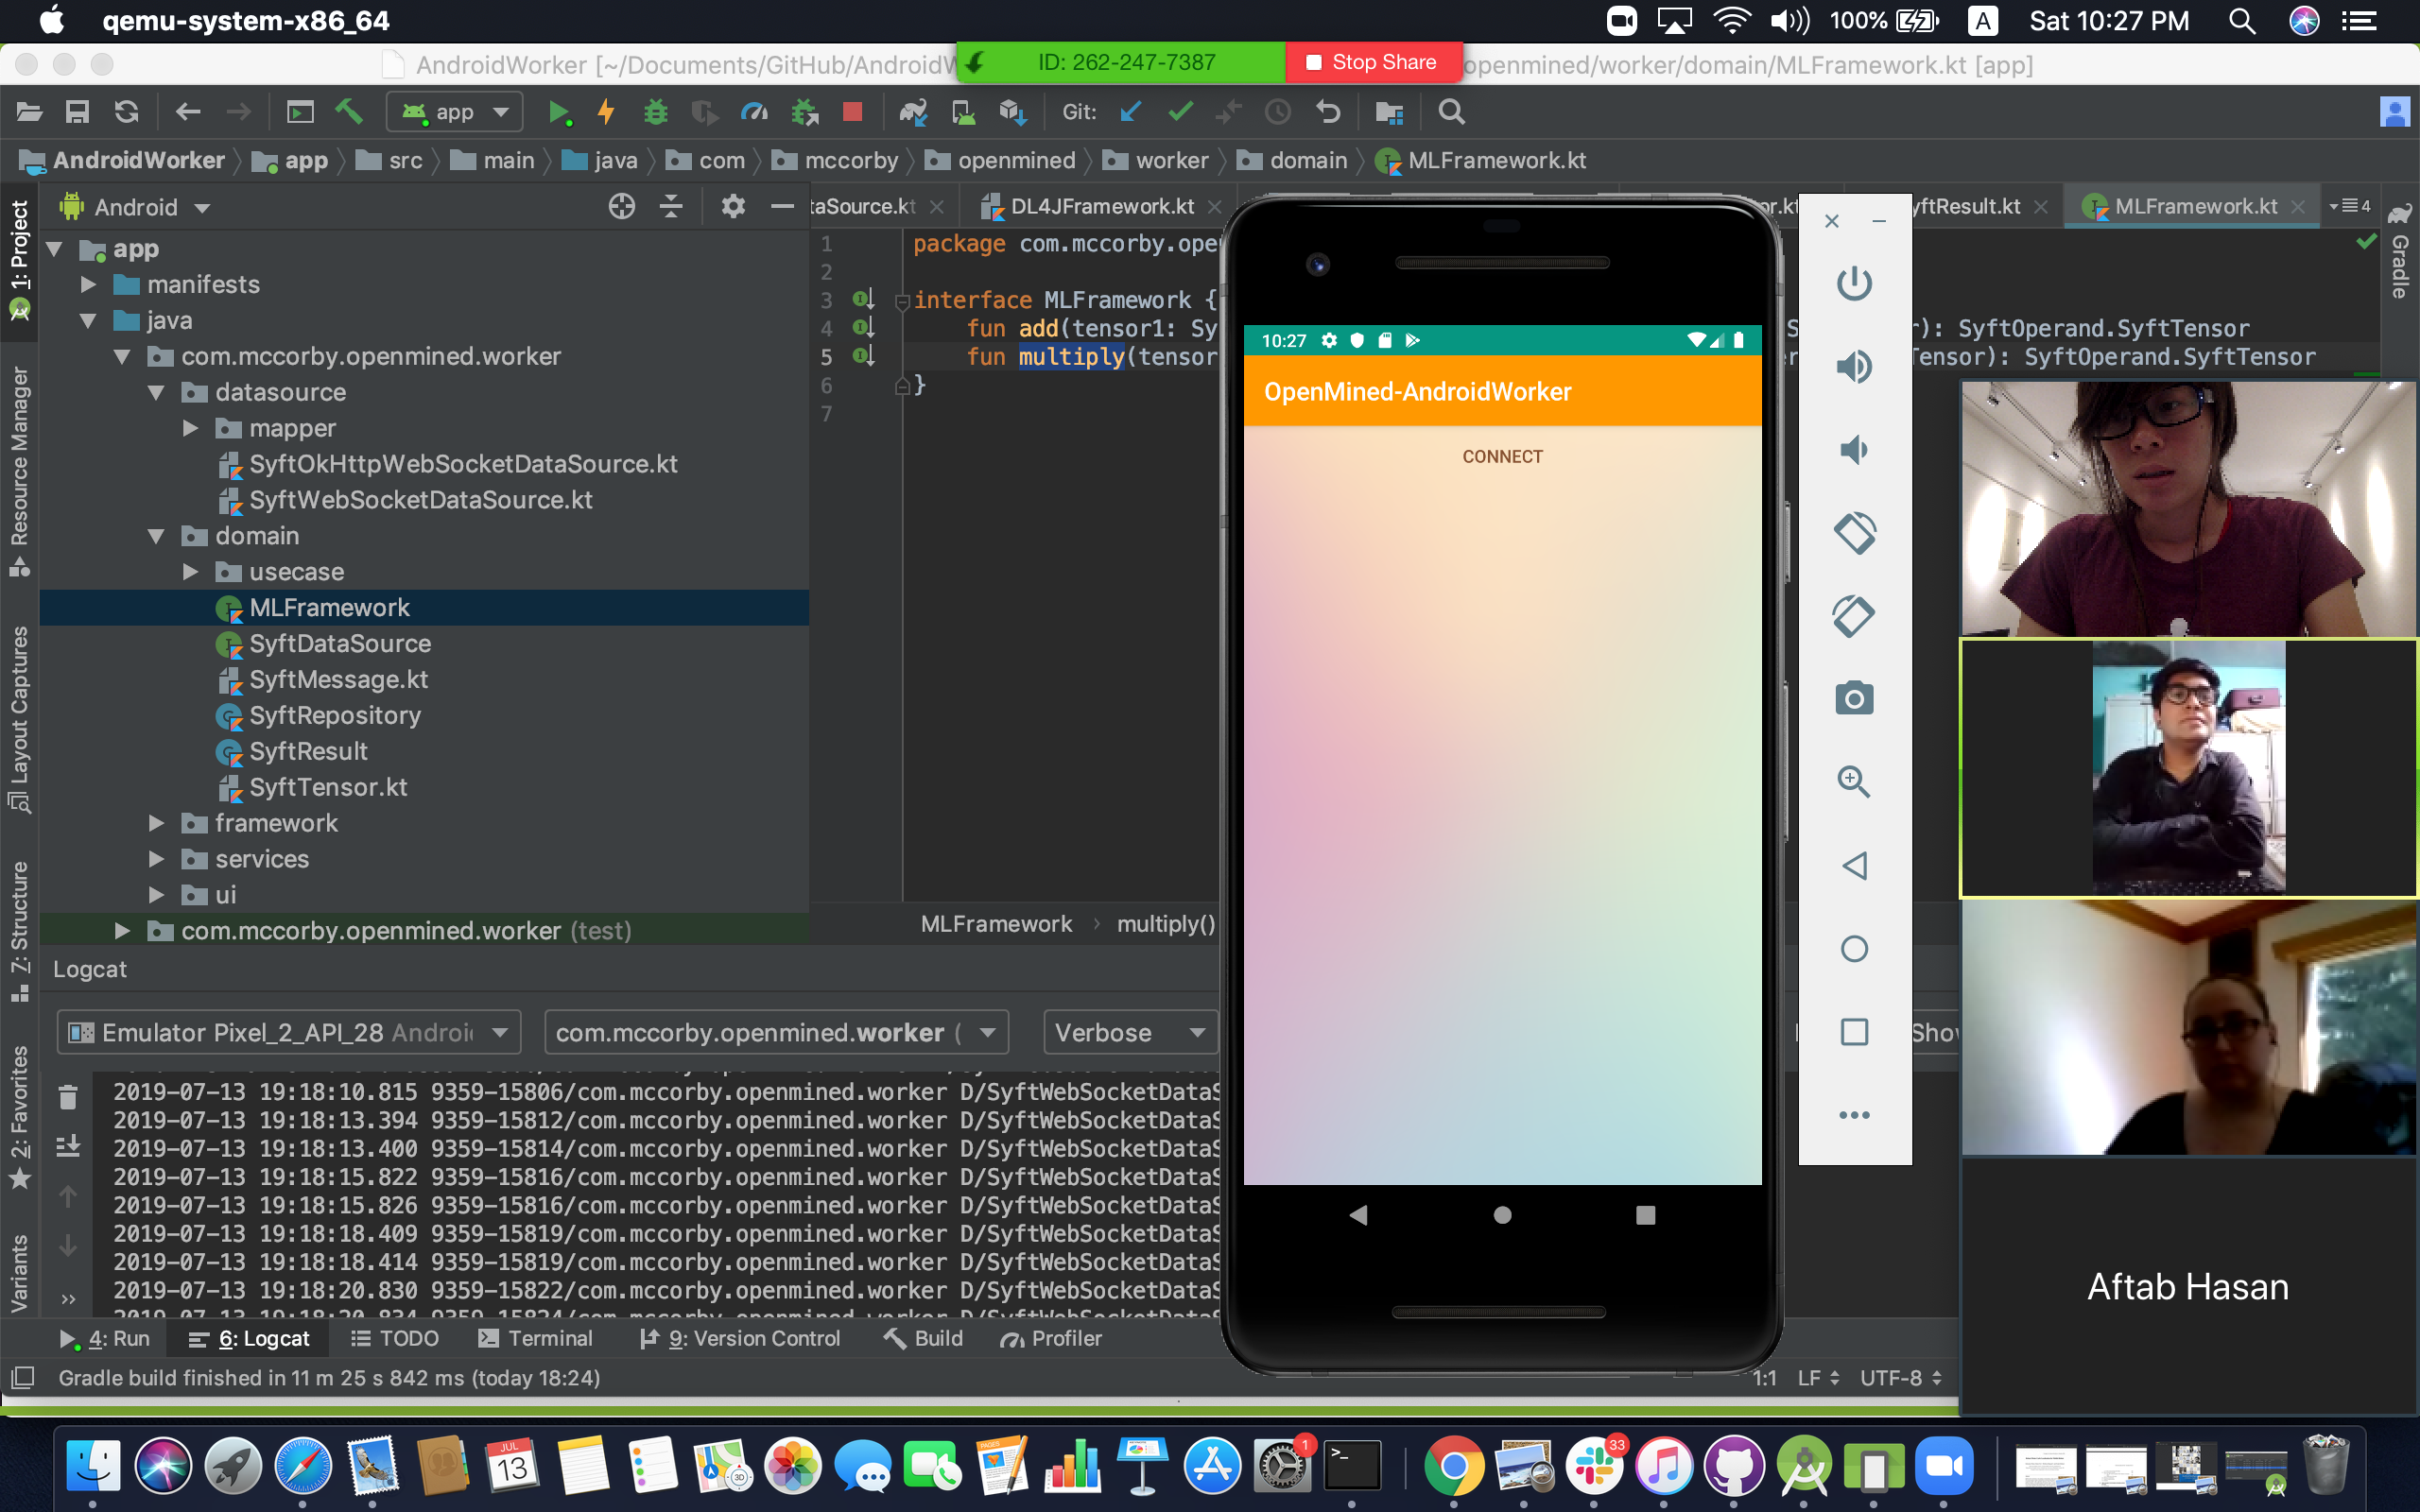Viewport: 2420px width, 1512px height.
Task: Click the emulator front navigation Home dot
Action: pos(1502,1215)
